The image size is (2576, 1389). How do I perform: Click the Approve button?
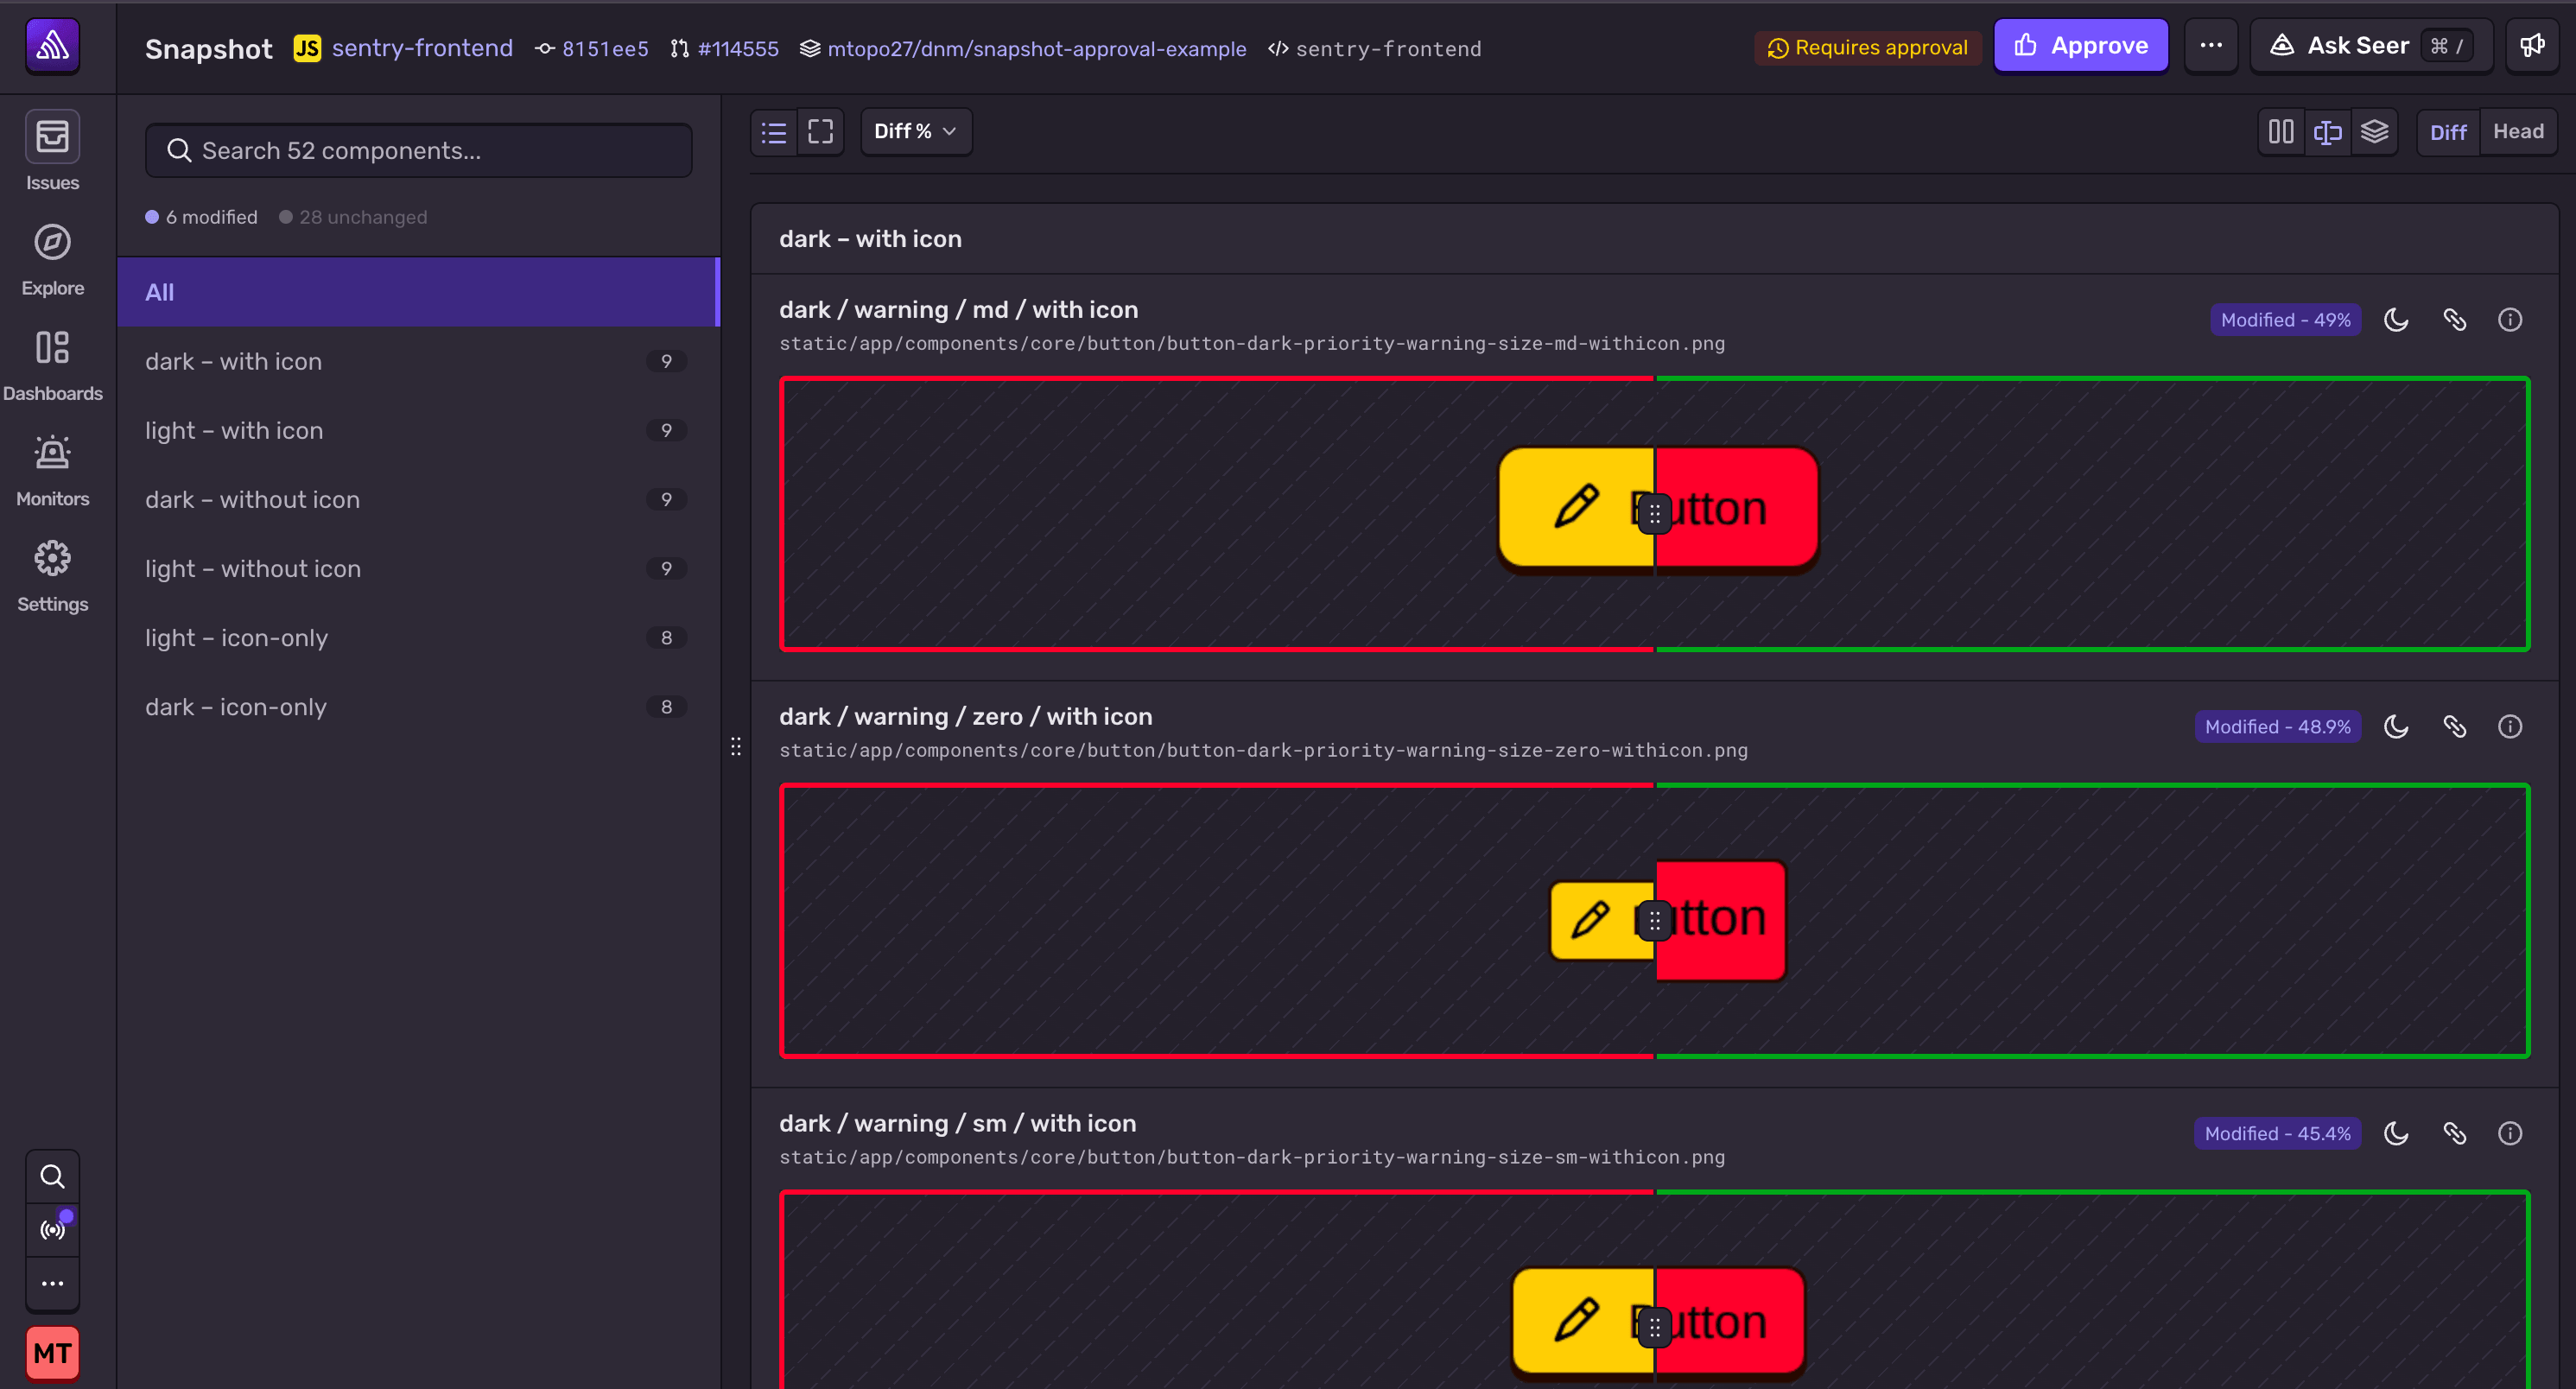pos(2080,46)
